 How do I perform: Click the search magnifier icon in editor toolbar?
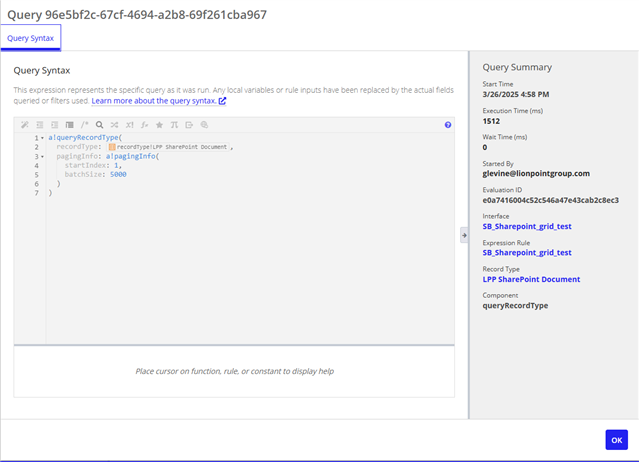100,125
